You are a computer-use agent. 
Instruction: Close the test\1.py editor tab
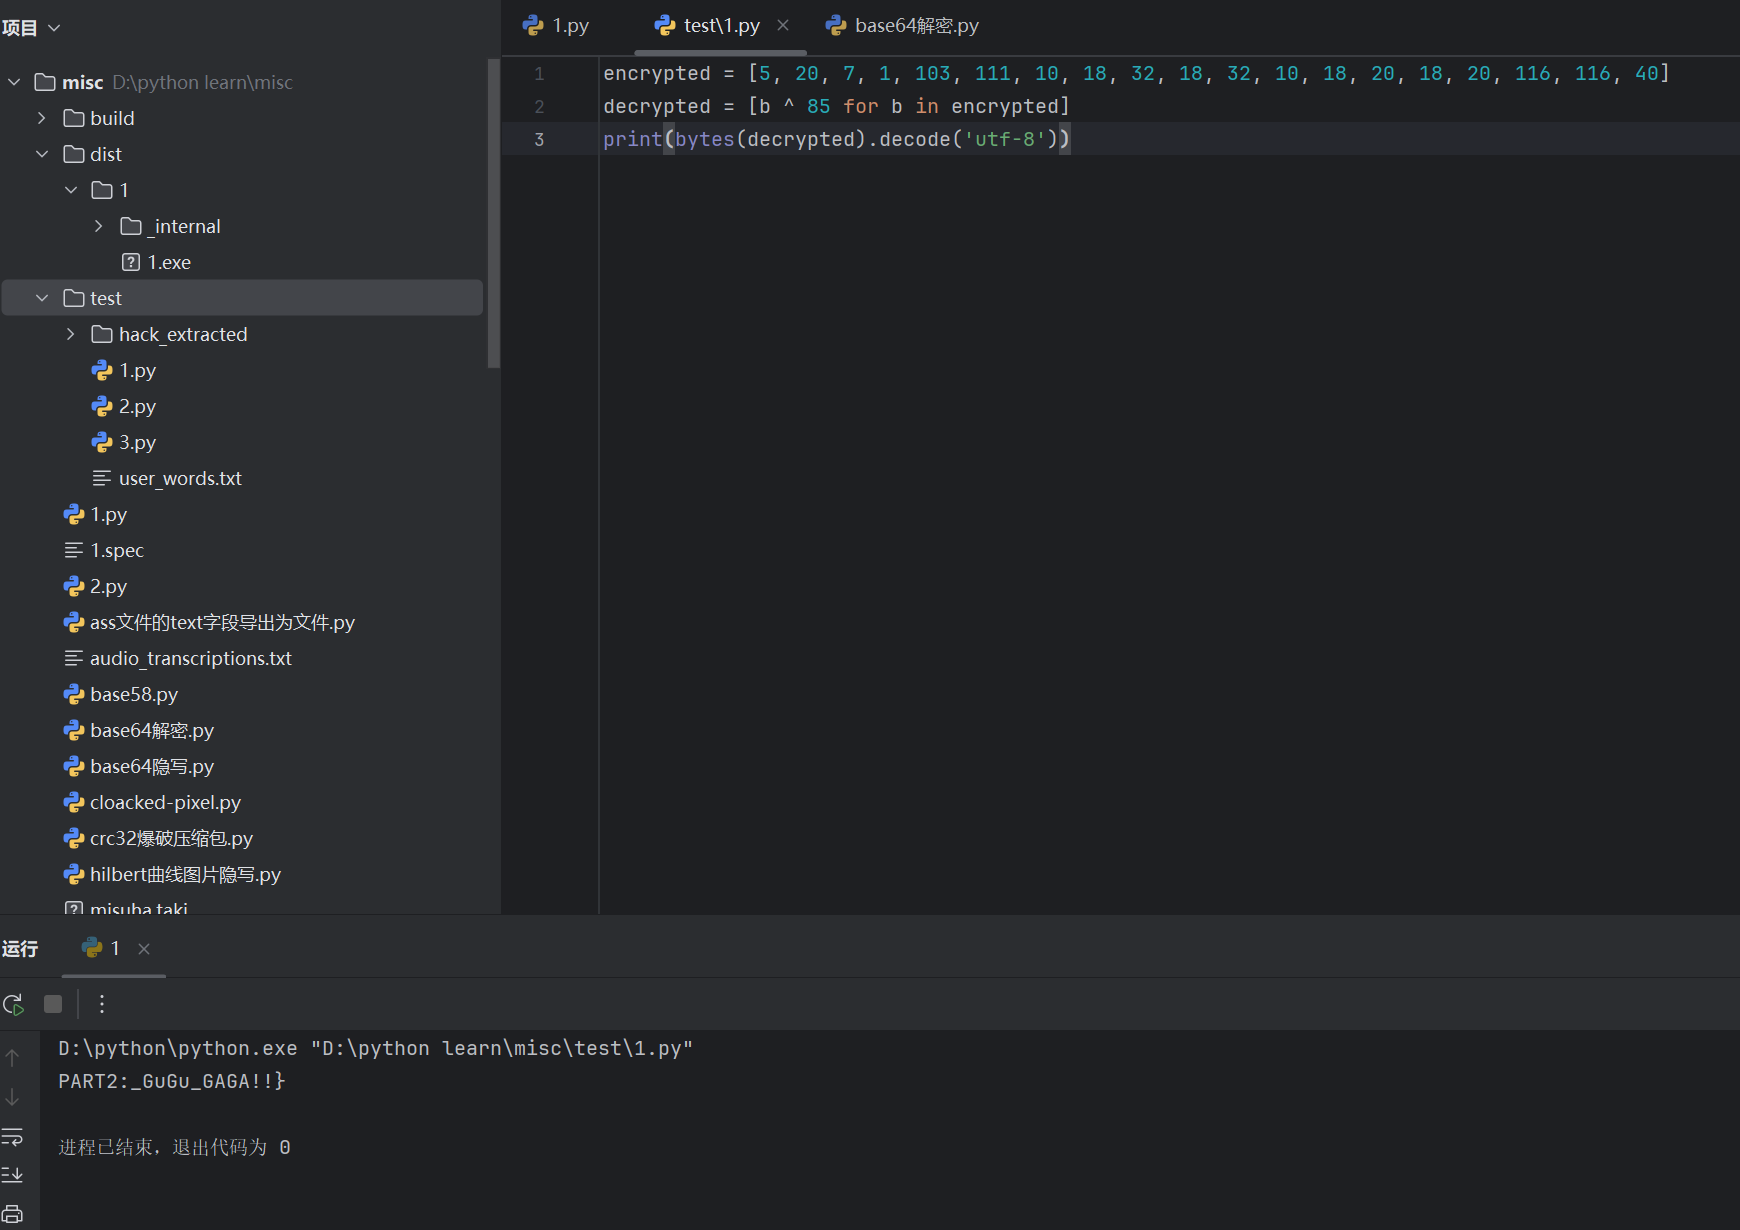click(x=783, y=25)
